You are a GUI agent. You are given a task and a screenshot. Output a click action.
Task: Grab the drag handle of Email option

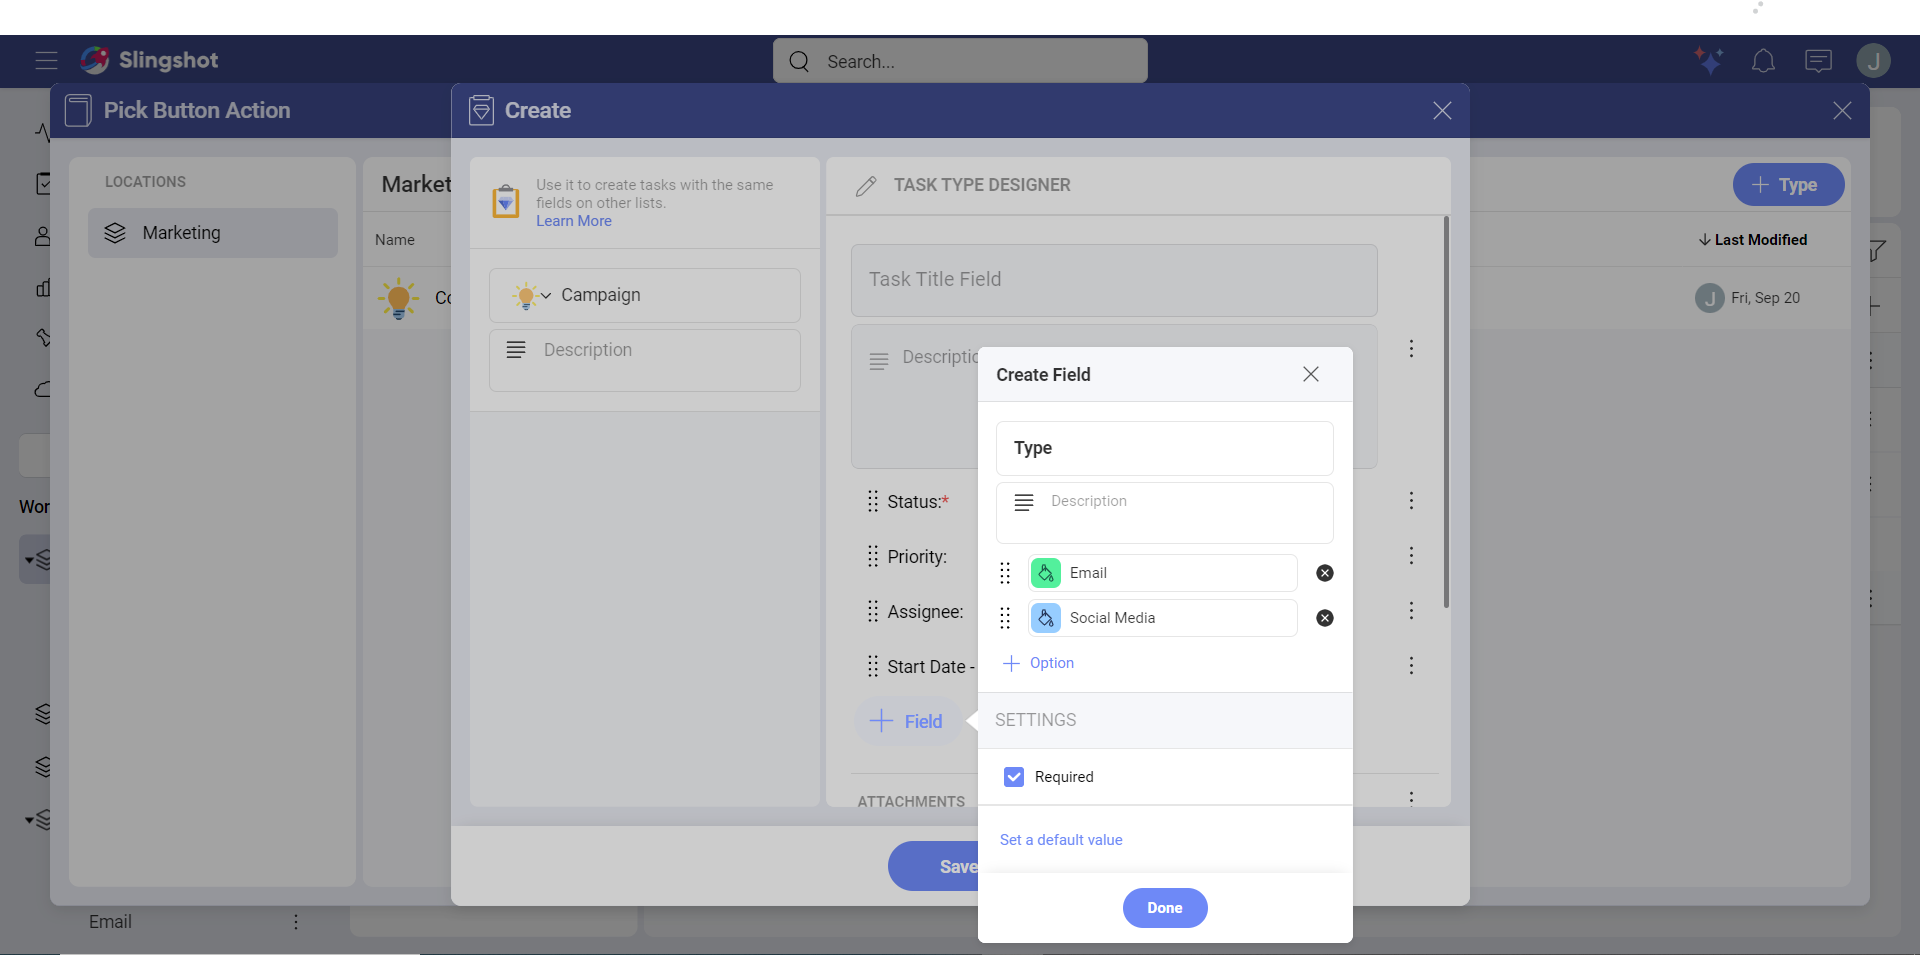pyautogui.click(x=1005, y=573)
